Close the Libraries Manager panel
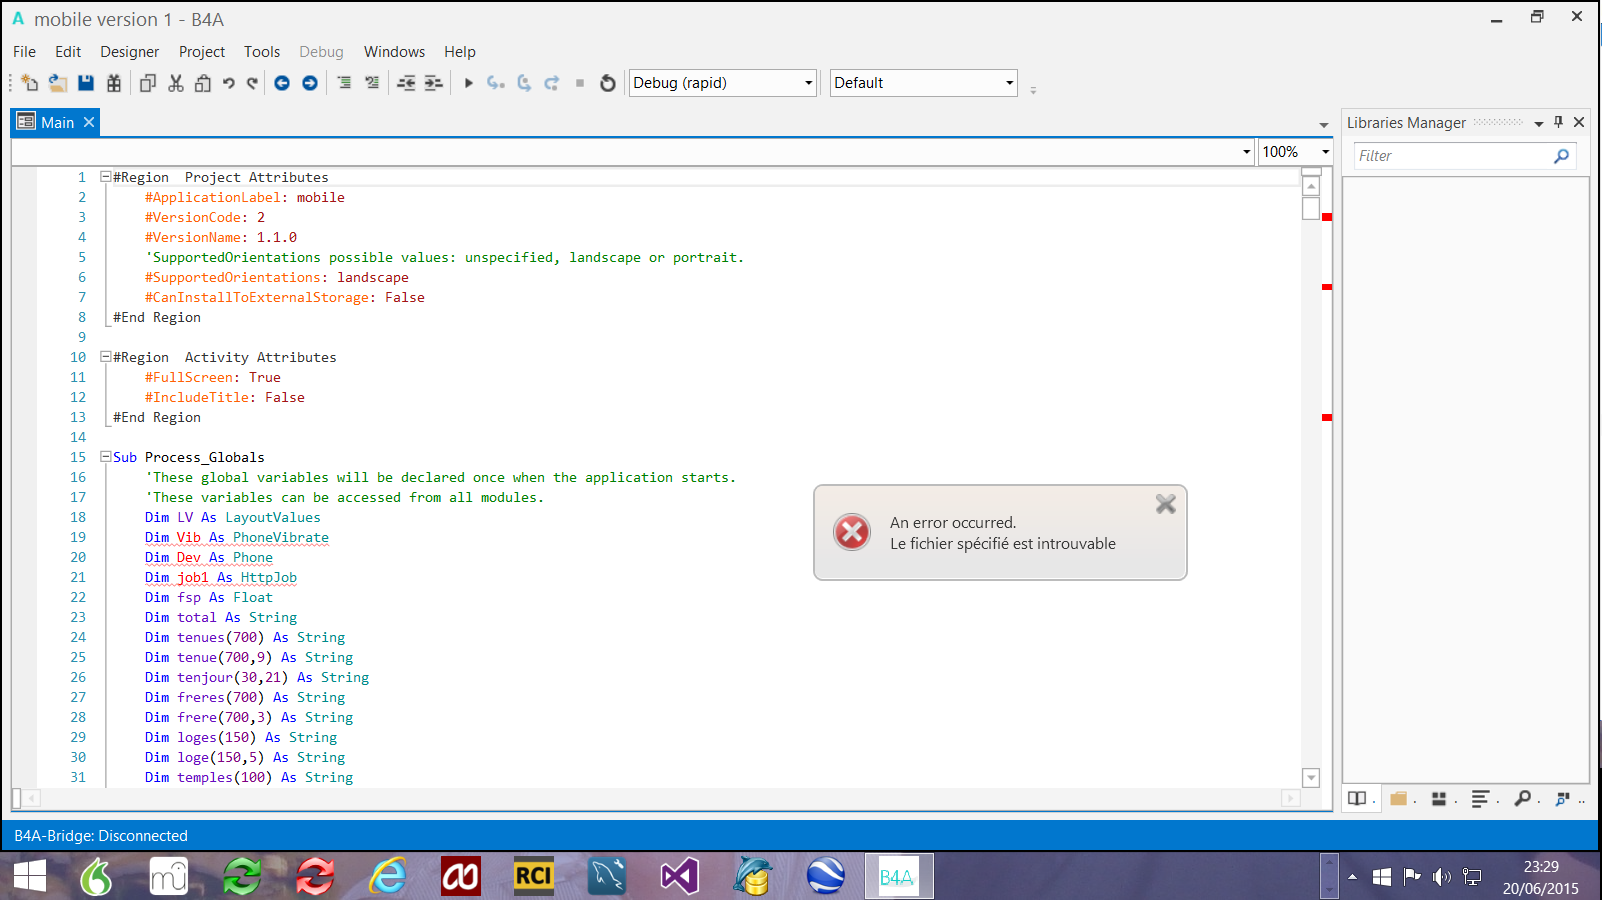 (1579, 122)
